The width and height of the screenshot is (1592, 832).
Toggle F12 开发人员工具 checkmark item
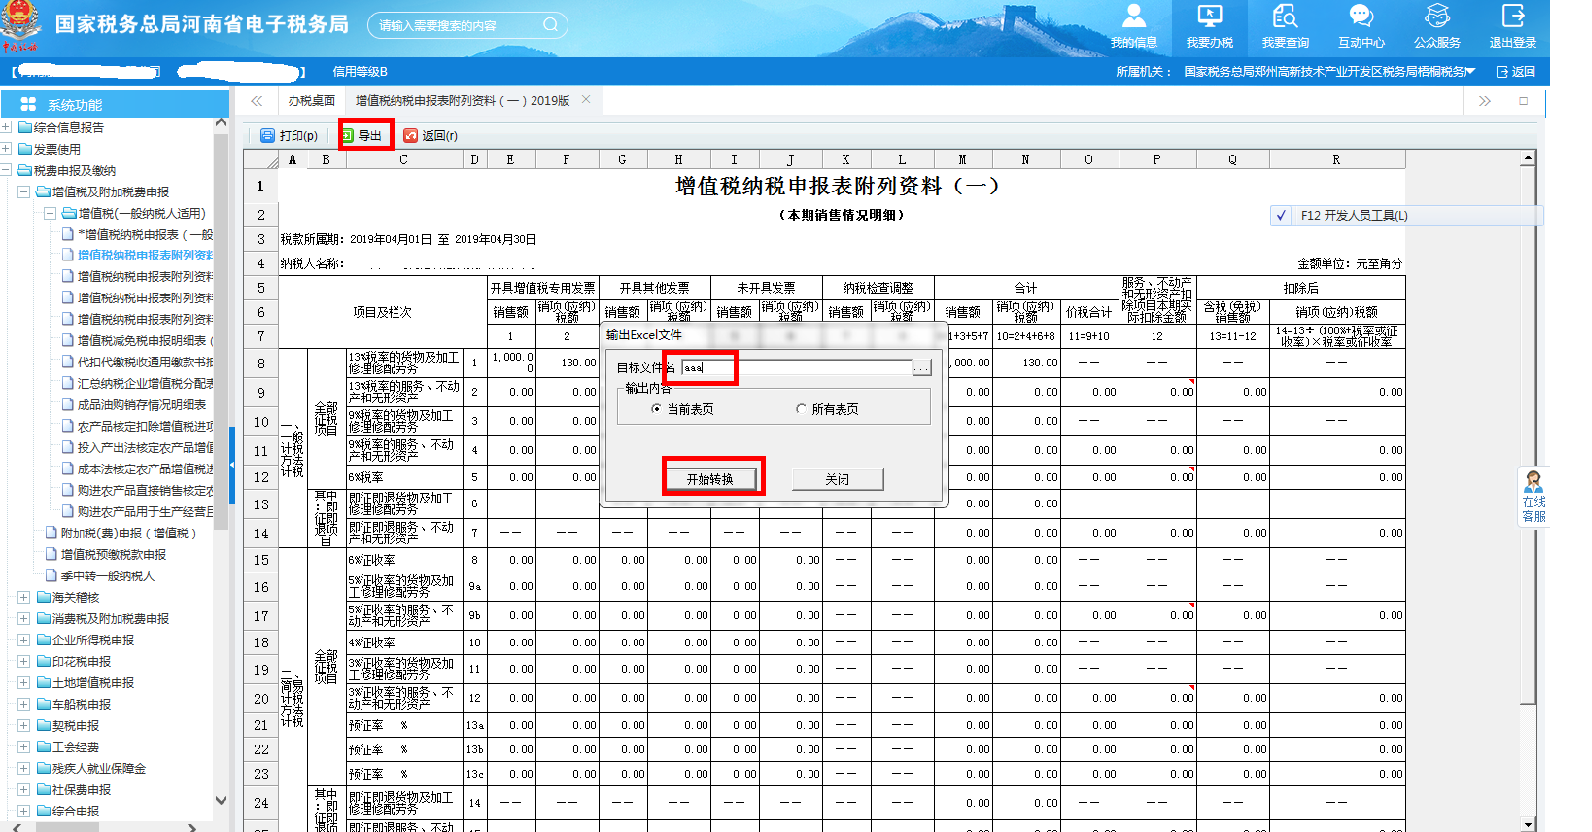1282,216
